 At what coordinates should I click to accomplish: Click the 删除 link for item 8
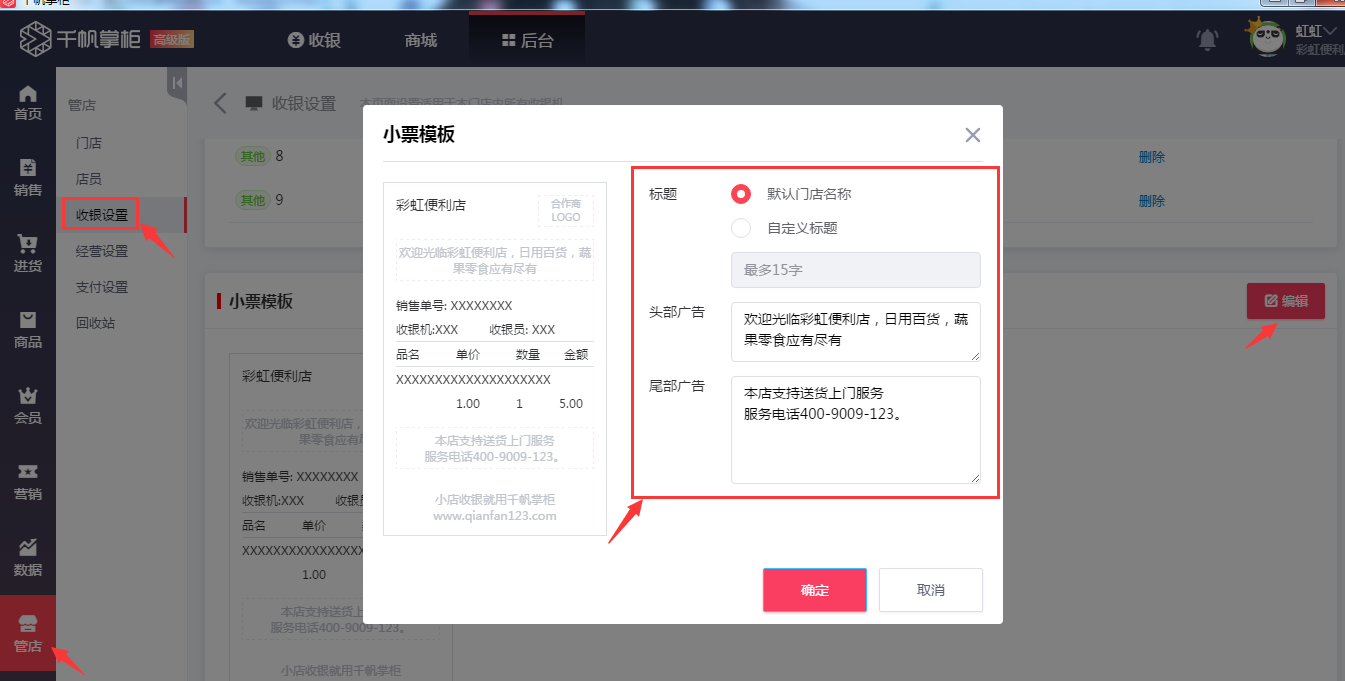click(1151, 158)
